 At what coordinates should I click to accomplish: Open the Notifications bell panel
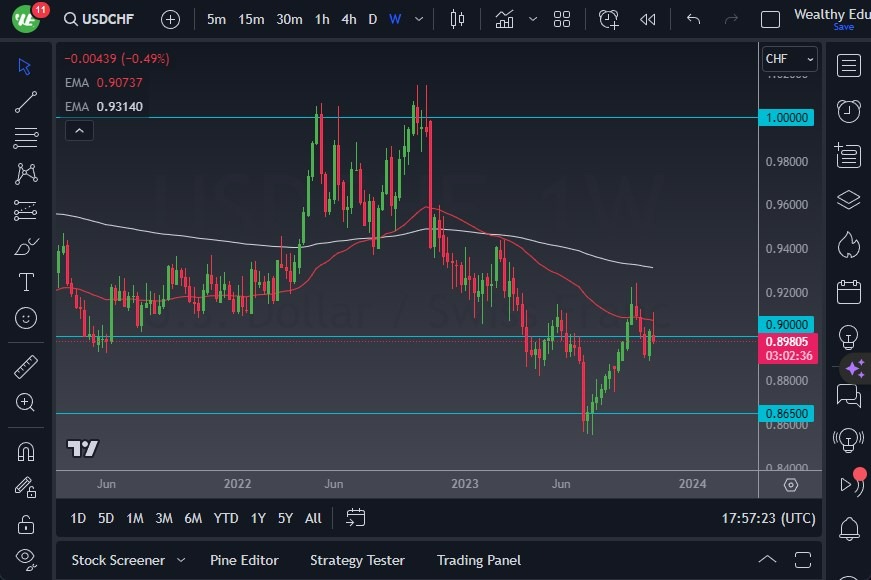pos(848,525)
